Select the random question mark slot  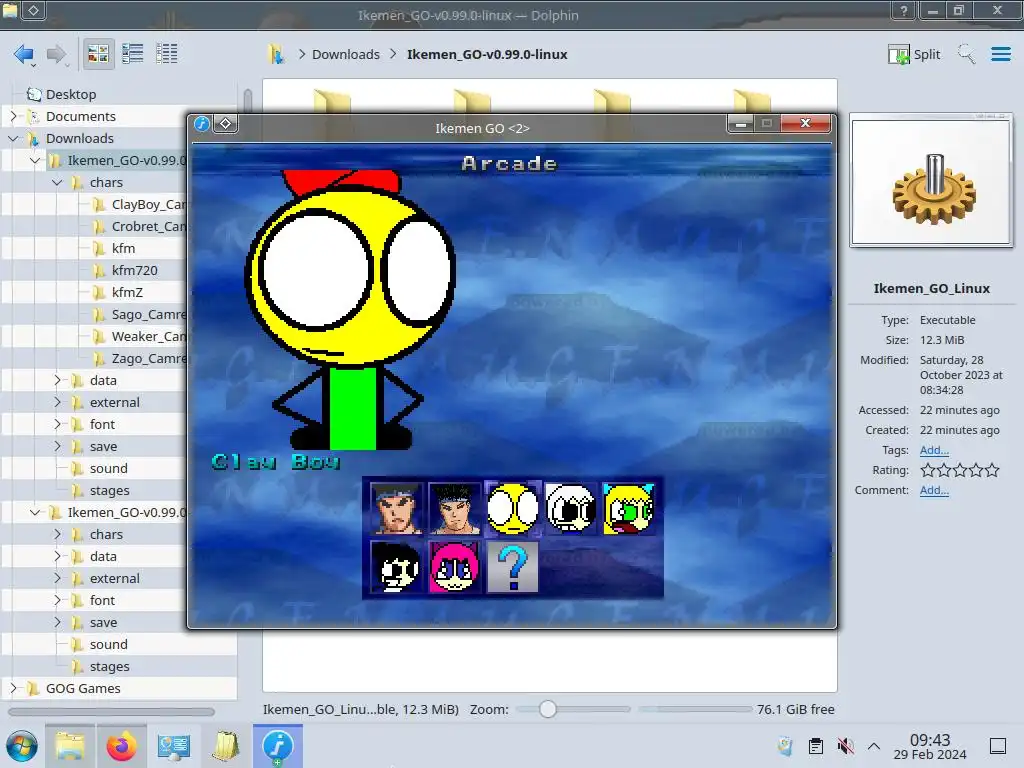[513, 567]
